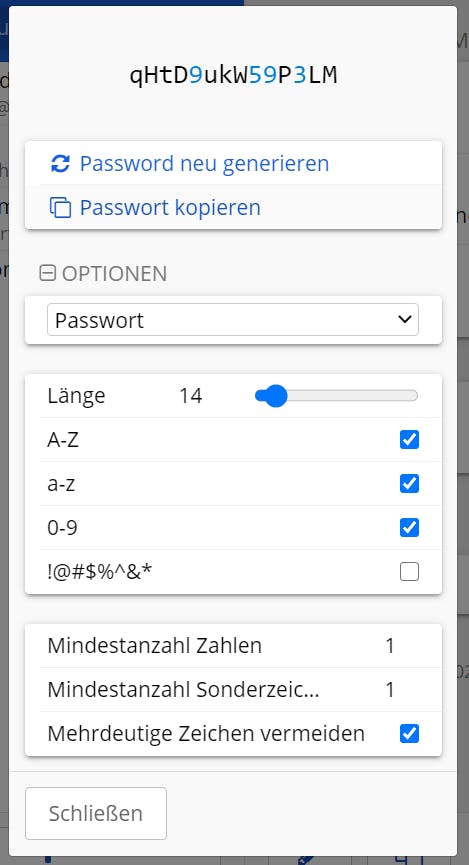Viewport: 469px width, 865px height.
Task: Uncheck the 0-9 numbers checkbox
Action: tap(409, 528)
